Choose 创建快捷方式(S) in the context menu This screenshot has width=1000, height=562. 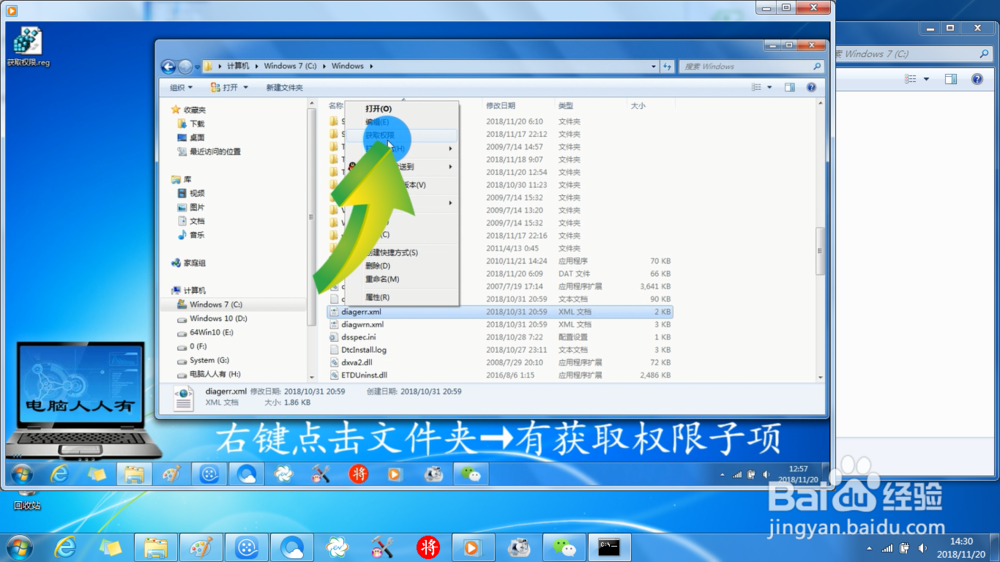[x=392, y=253]
